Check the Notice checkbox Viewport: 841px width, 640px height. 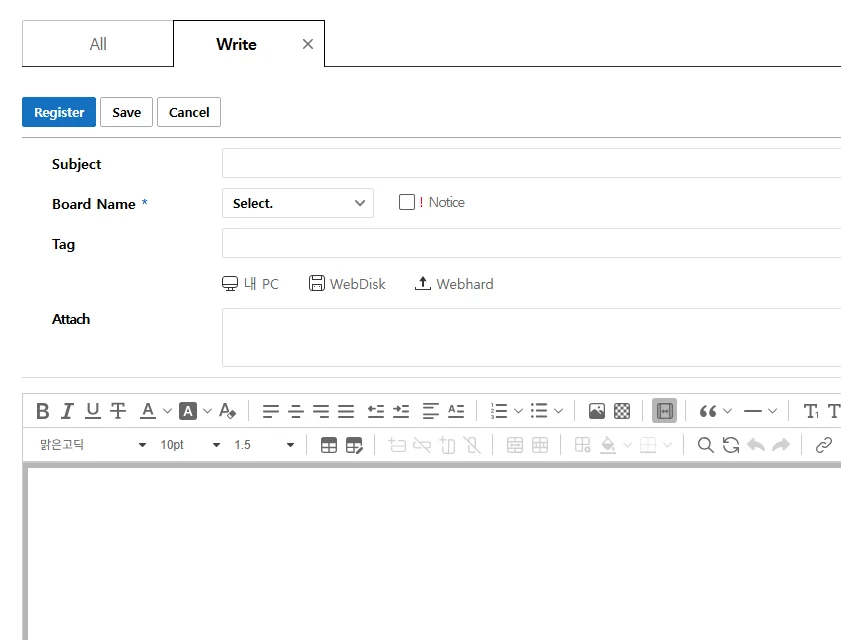(407, 202)
